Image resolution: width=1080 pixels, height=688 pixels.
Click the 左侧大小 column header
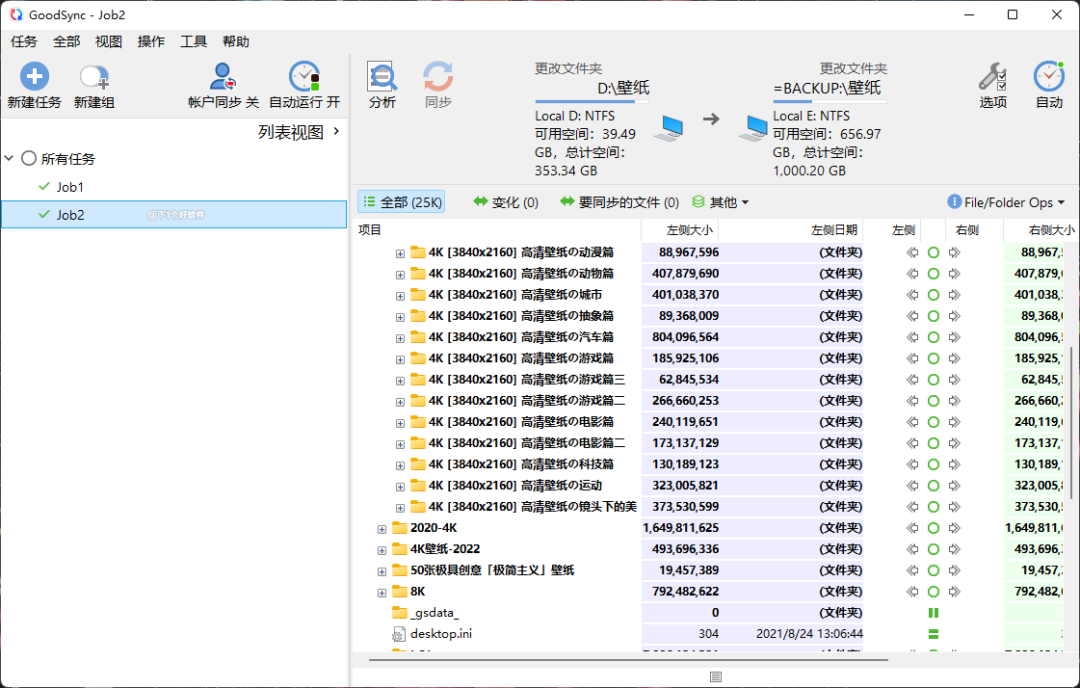tap(692, 230)
